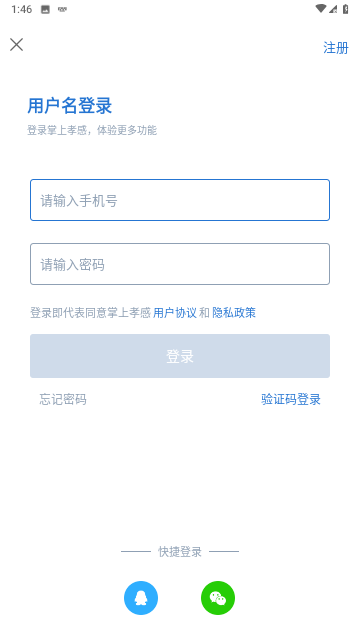Tap the small keyboard notification status icon

62,9
